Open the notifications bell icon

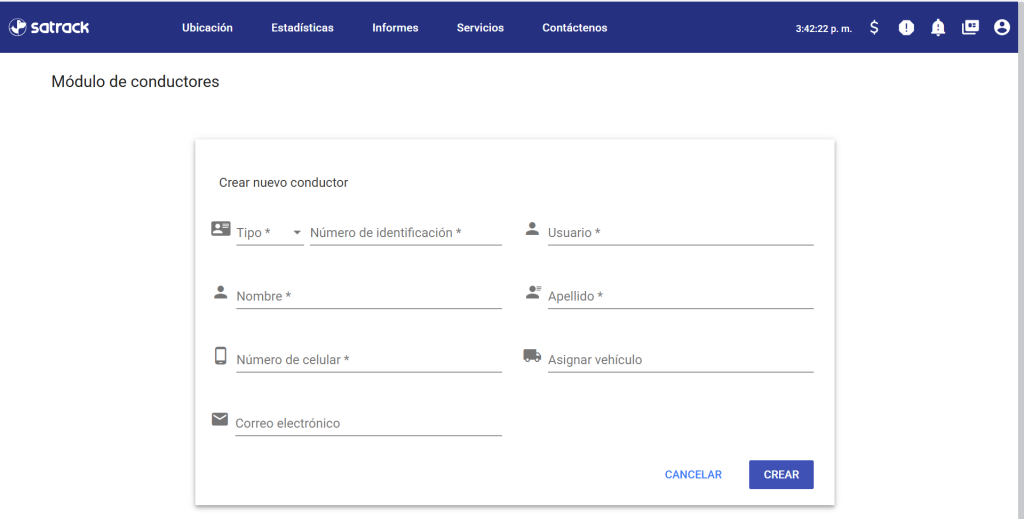pyautogui.click(x=938, y=27)
